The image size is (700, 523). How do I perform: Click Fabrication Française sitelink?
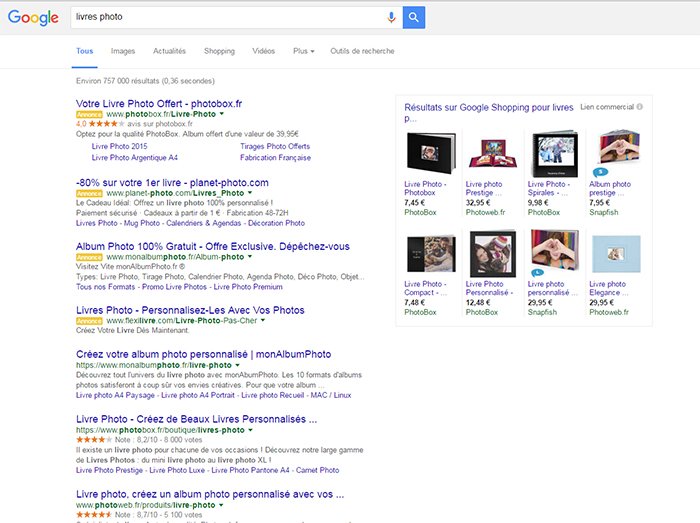coord(275,158)
